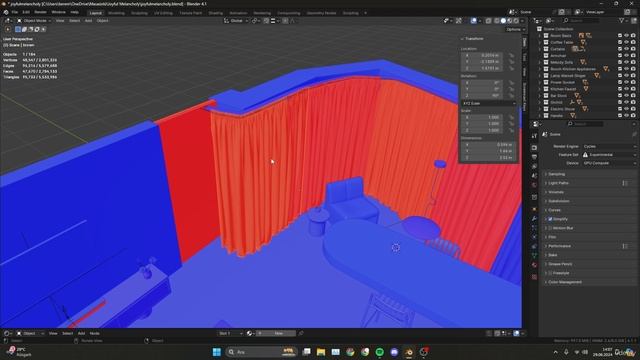Exclude Bar Stool collection from view layer
Image resolution: width=640 pixels, height=360 pixels.
click(x=620, y=96)
